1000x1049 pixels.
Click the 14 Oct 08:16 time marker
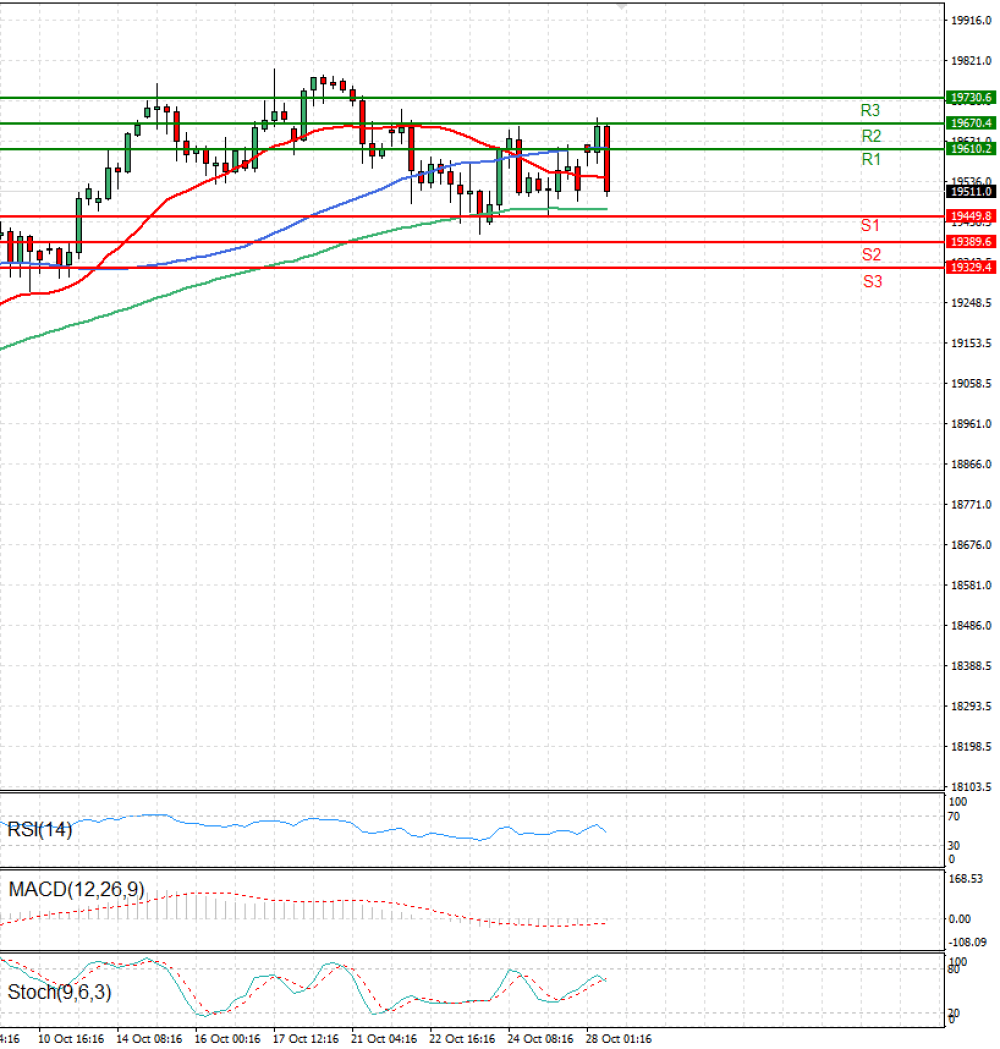148,1039
